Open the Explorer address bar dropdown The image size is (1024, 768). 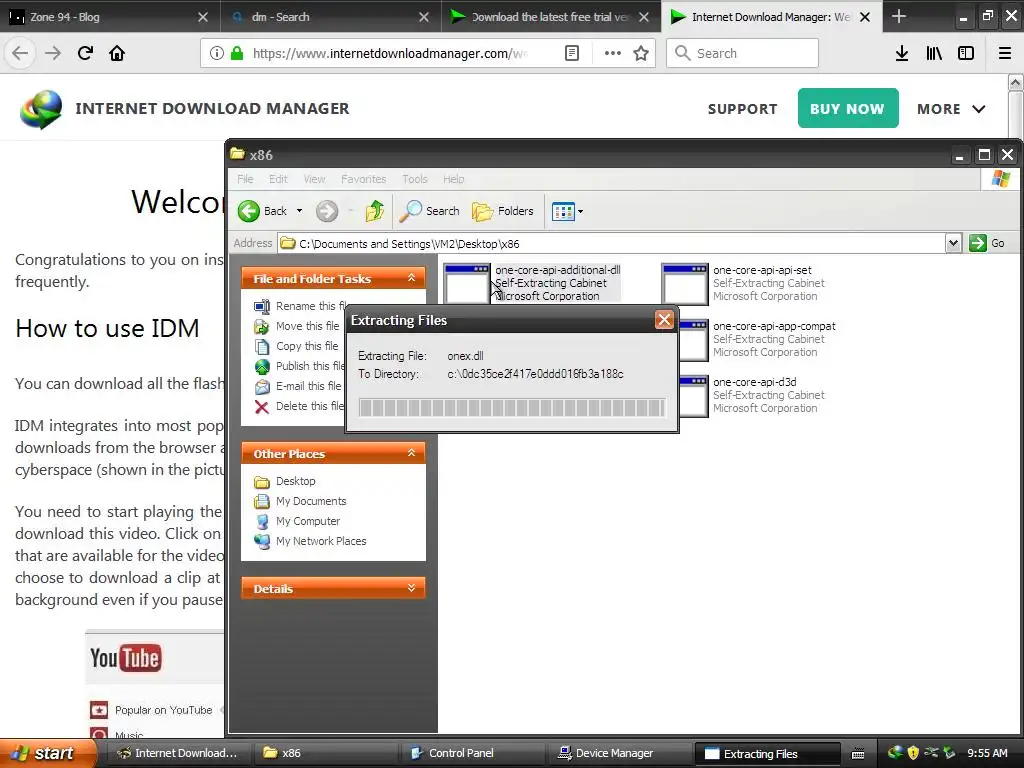pos(953,244)
